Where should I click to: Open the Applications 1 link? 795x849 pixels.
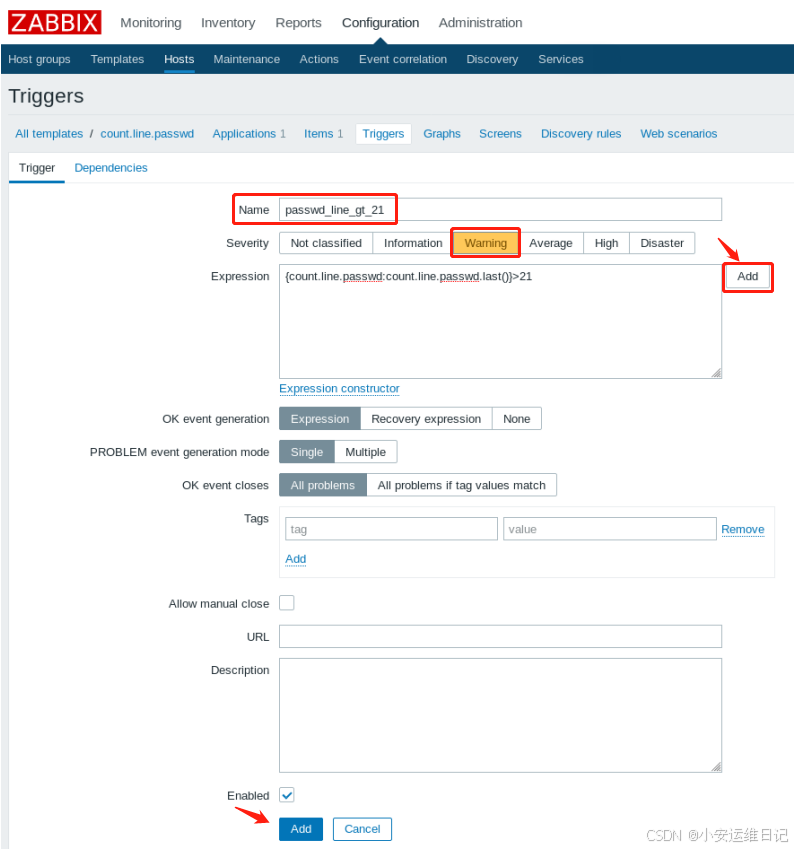[249, 134]
